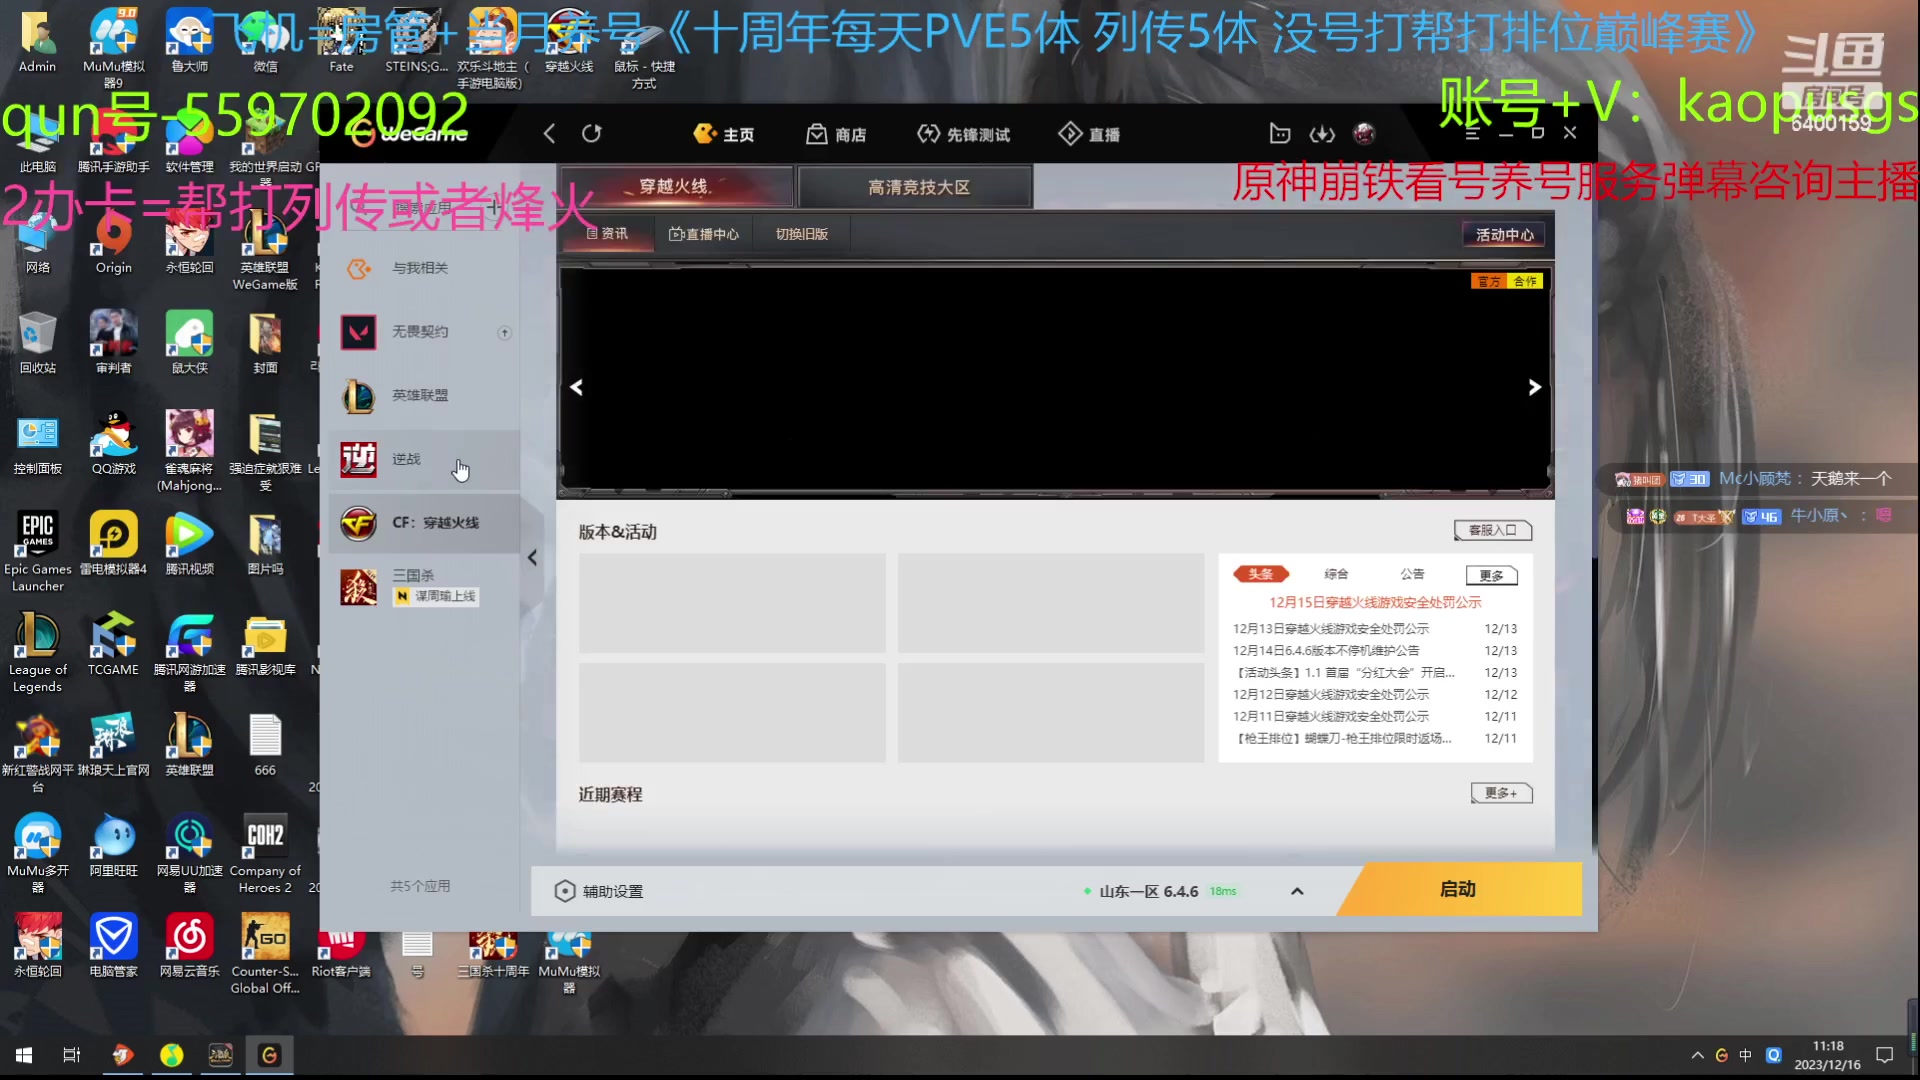Open 回收站 recycle bin icon
Viewport: 1920px width, 1080px height.
[37, 342]
